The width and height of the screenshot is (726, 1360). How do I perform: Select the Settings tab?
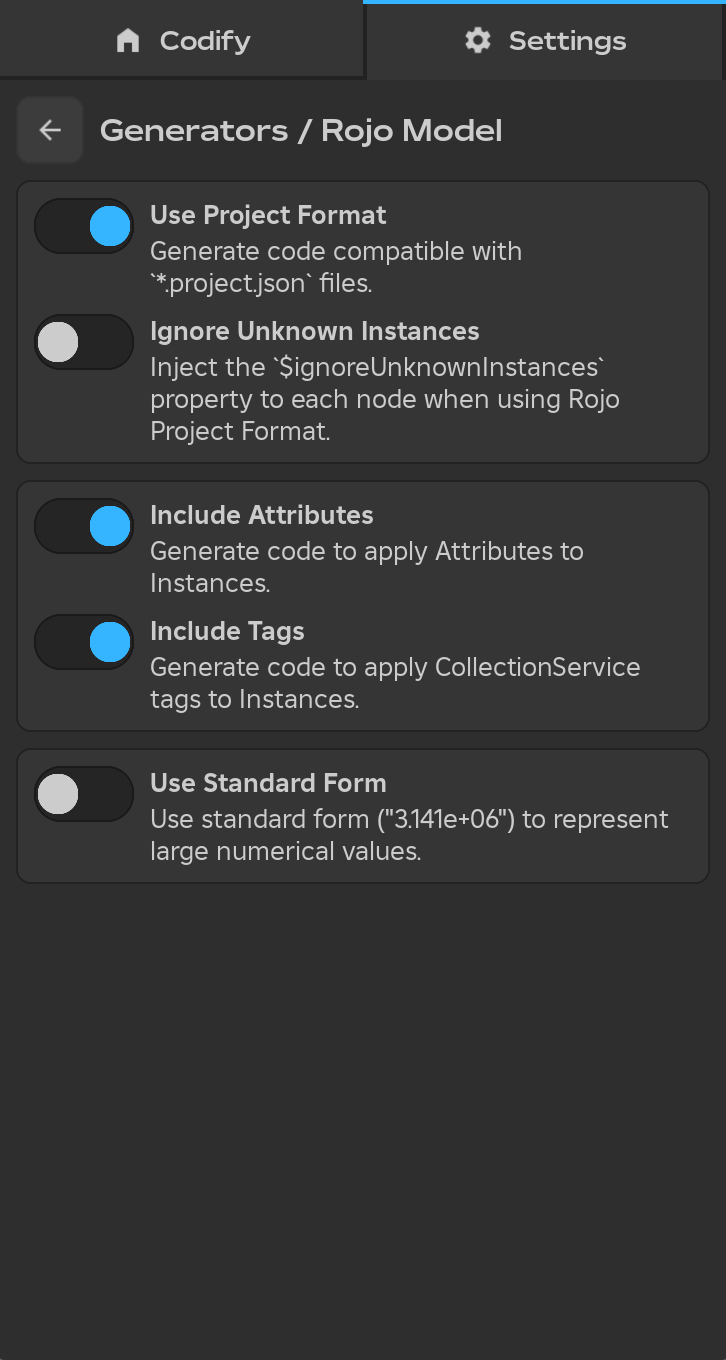tap(545, 40)
